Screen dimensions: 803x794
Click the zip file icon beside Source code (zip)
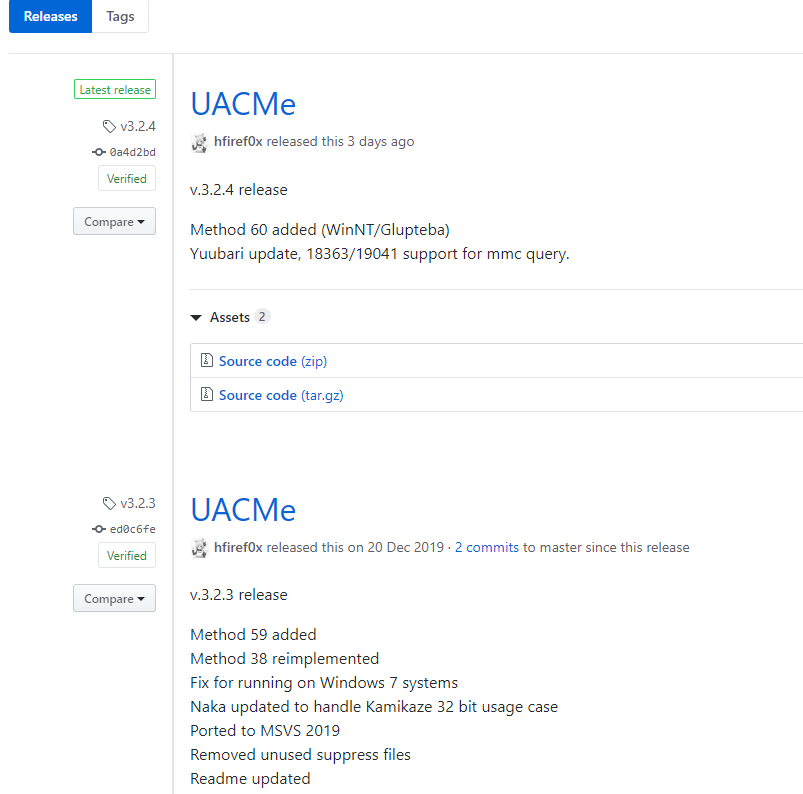point(206,361)
